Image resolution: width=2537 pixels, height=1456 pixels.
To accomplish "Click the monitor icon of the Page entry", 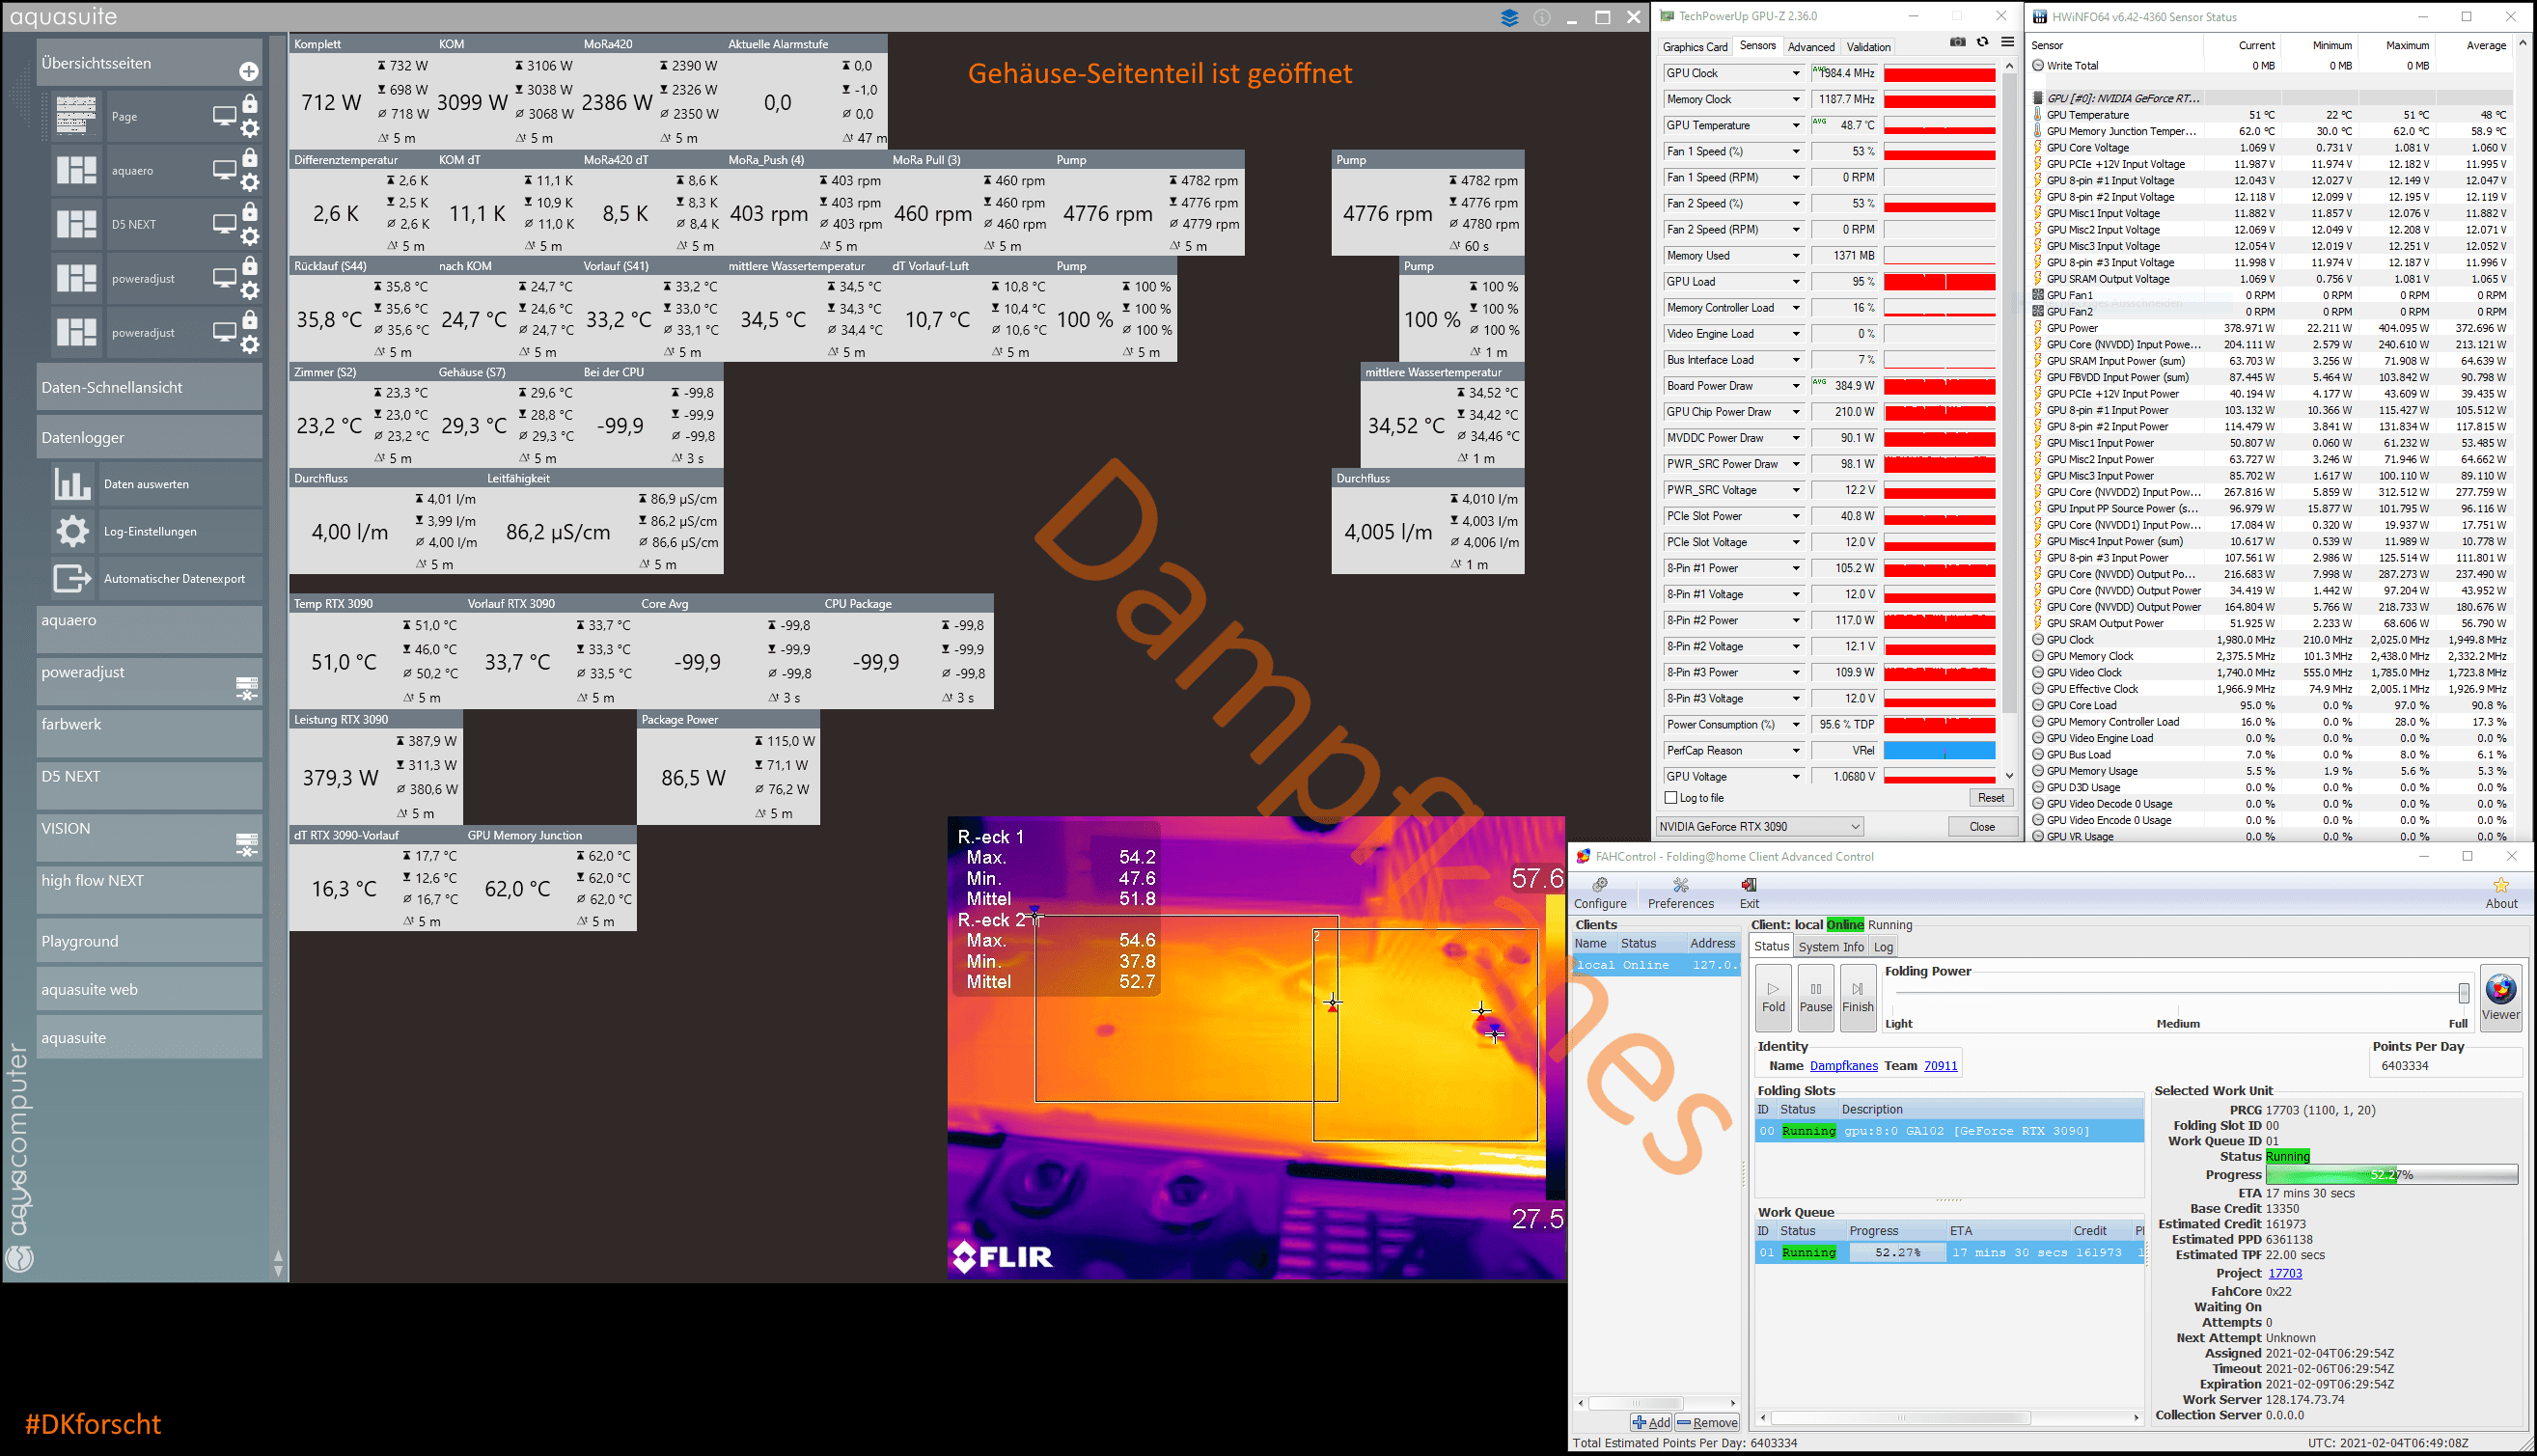I will [224, 116].
